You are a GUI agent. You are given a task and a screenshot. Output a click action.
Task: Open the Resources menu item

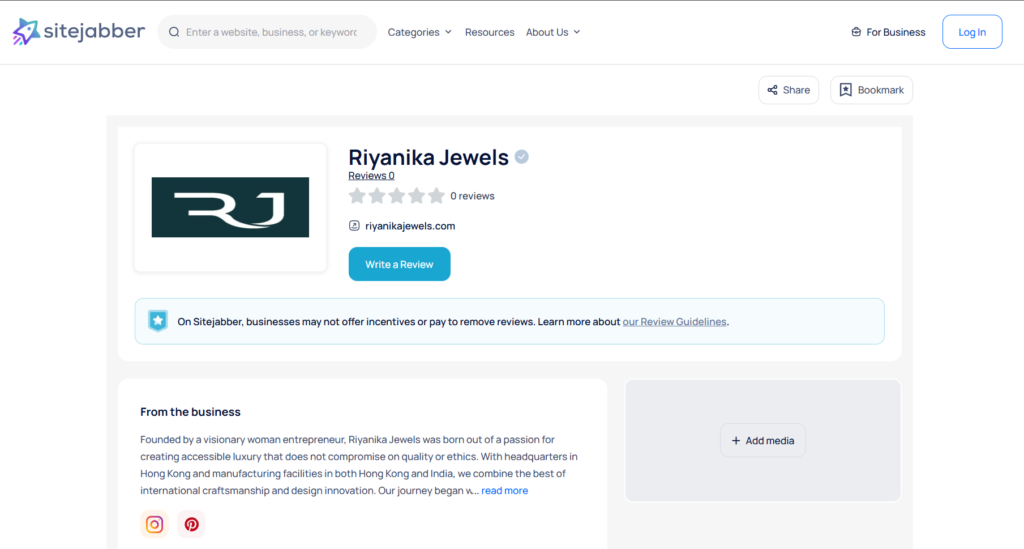click(x=489, y=32)
